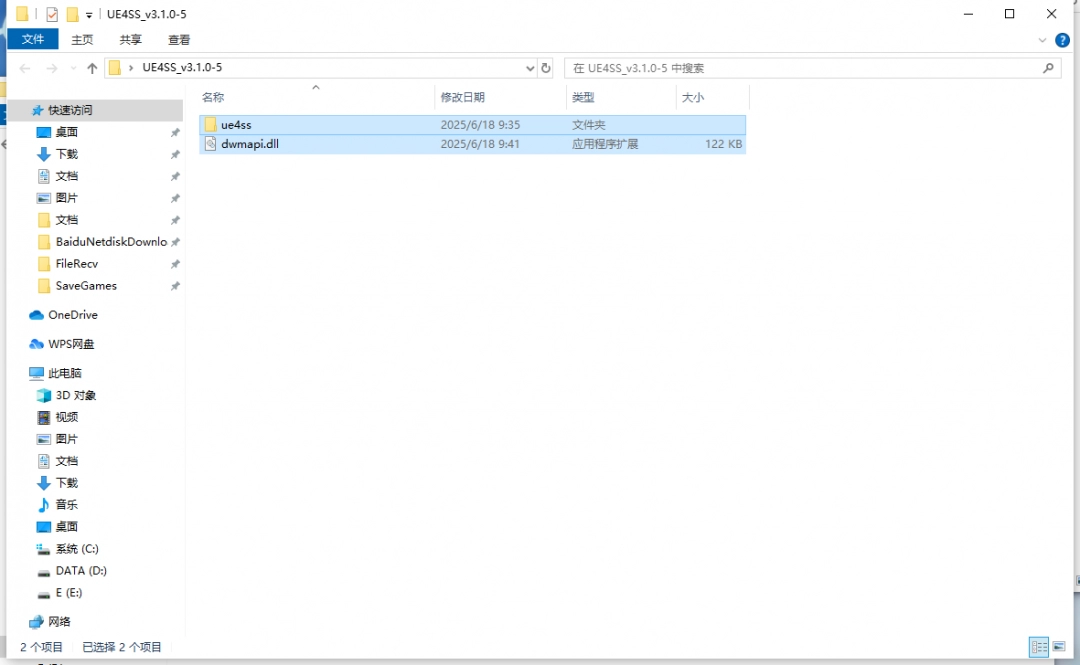Switch to large icons view layout

click(1059, 647)
